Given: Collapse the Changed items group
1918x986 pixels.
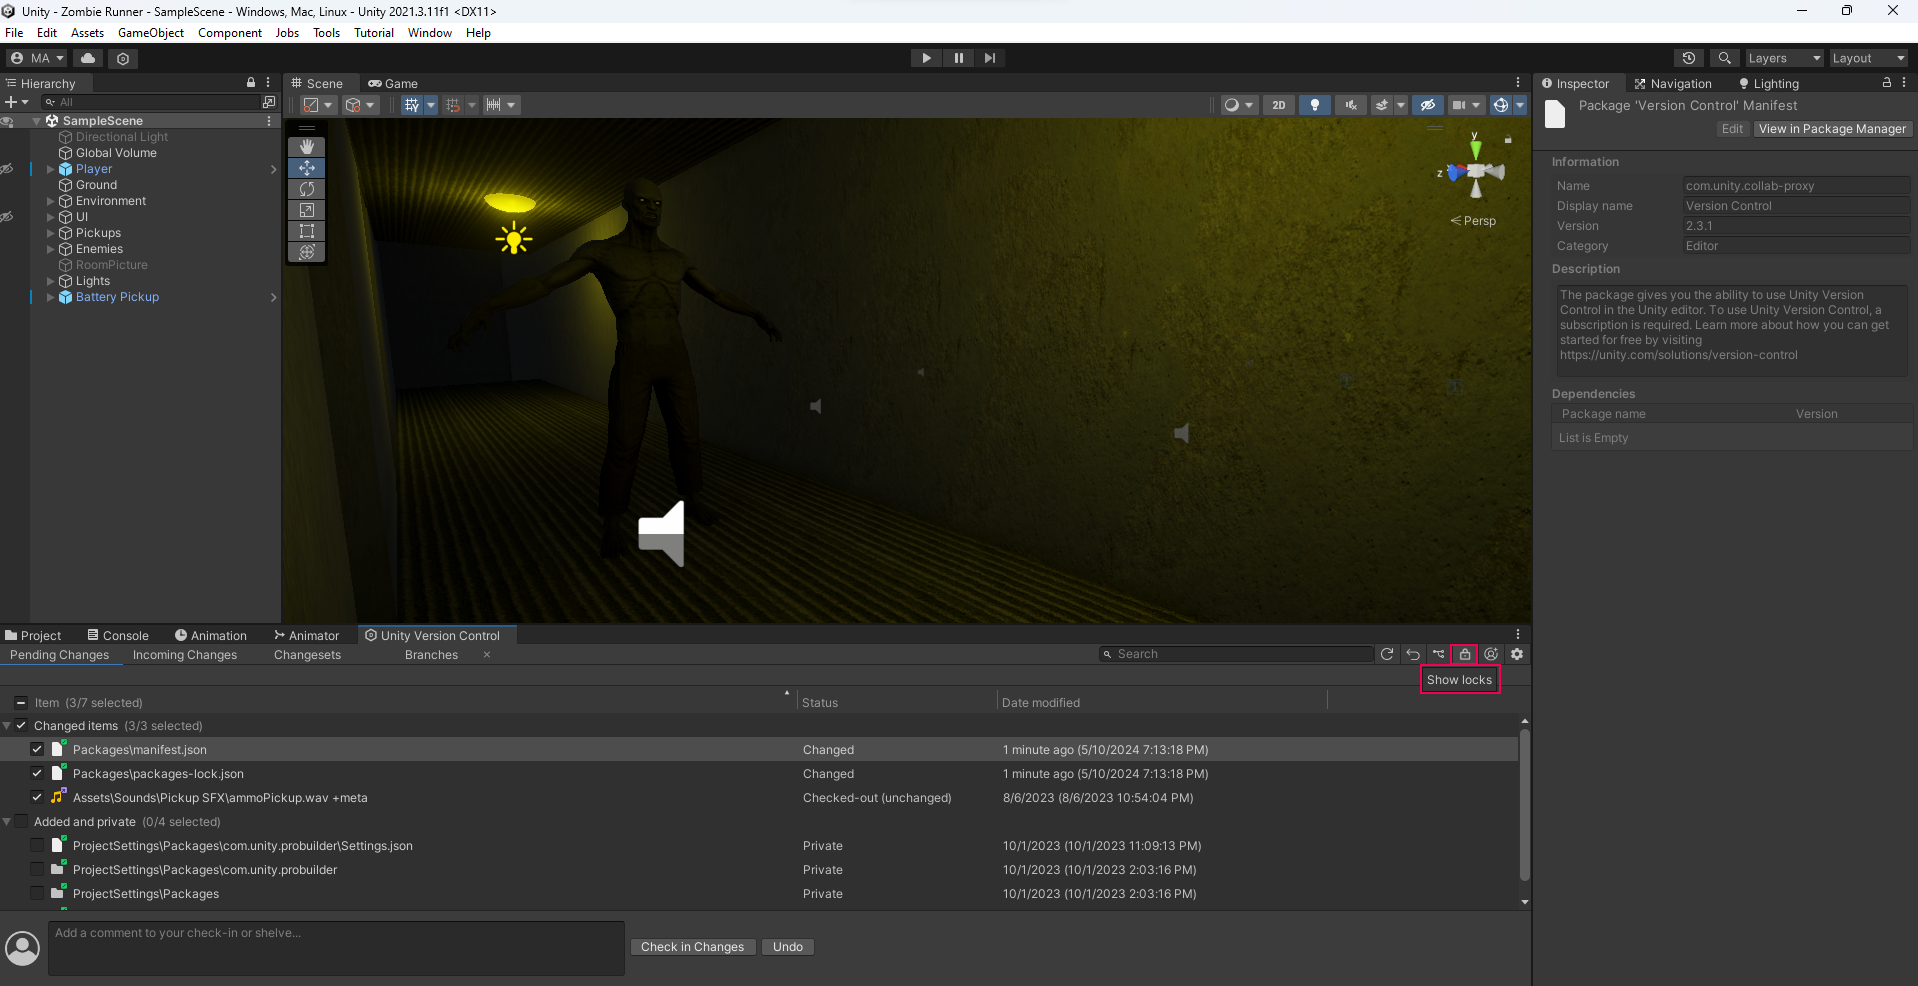Looking at the screenshot, I should [7, 726].
